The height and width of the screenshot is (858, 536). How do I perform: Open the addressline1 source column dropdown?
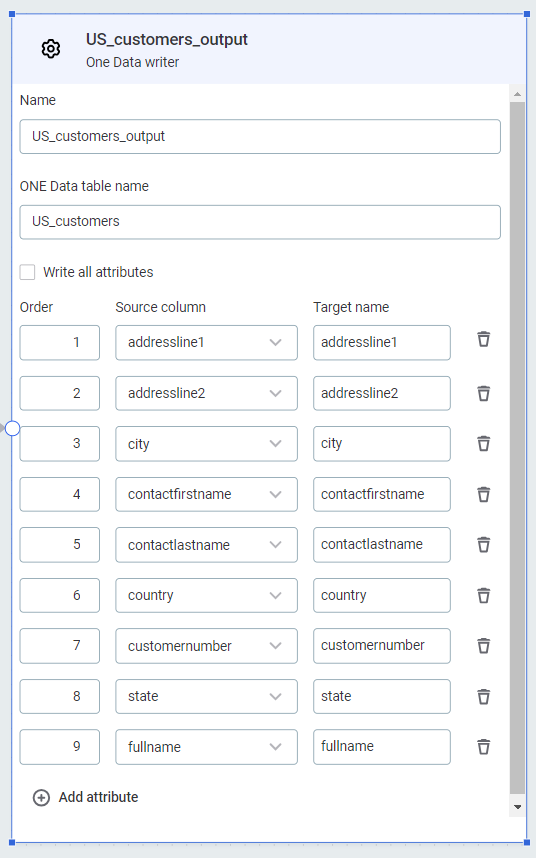[x=206, y=343]
